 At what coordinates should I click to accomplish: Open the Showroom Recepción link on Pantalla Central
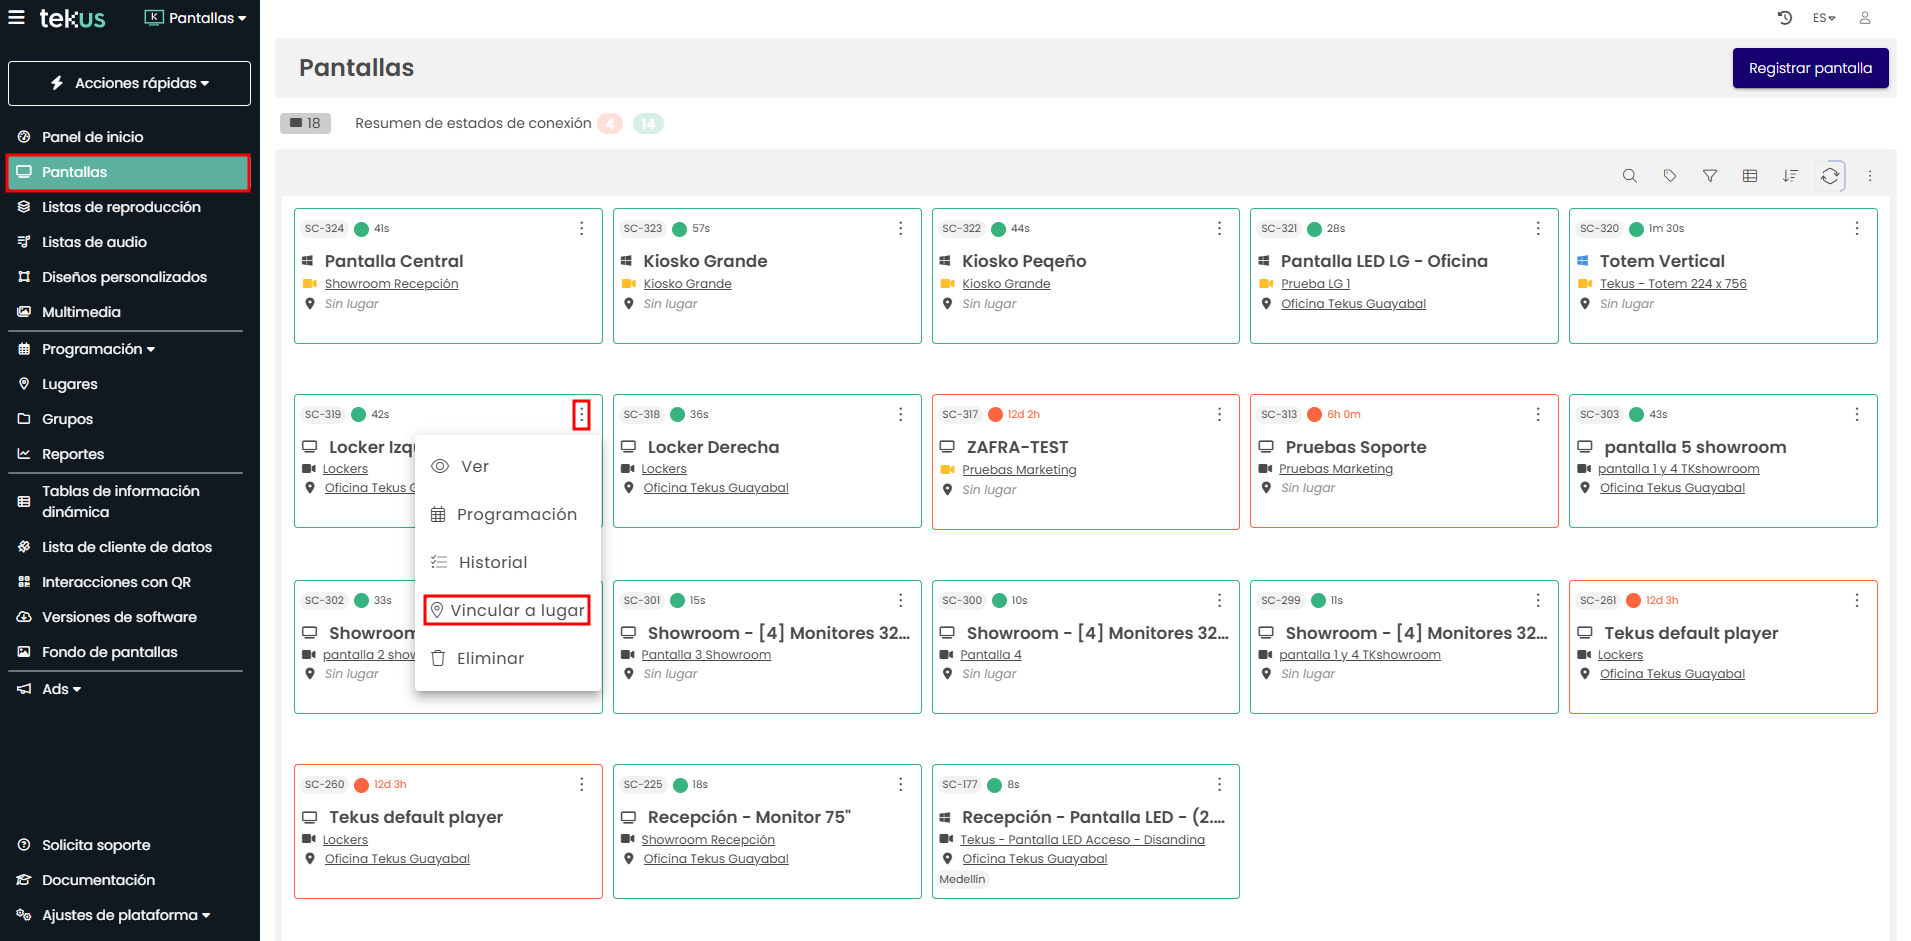click(x=391, y=284)
